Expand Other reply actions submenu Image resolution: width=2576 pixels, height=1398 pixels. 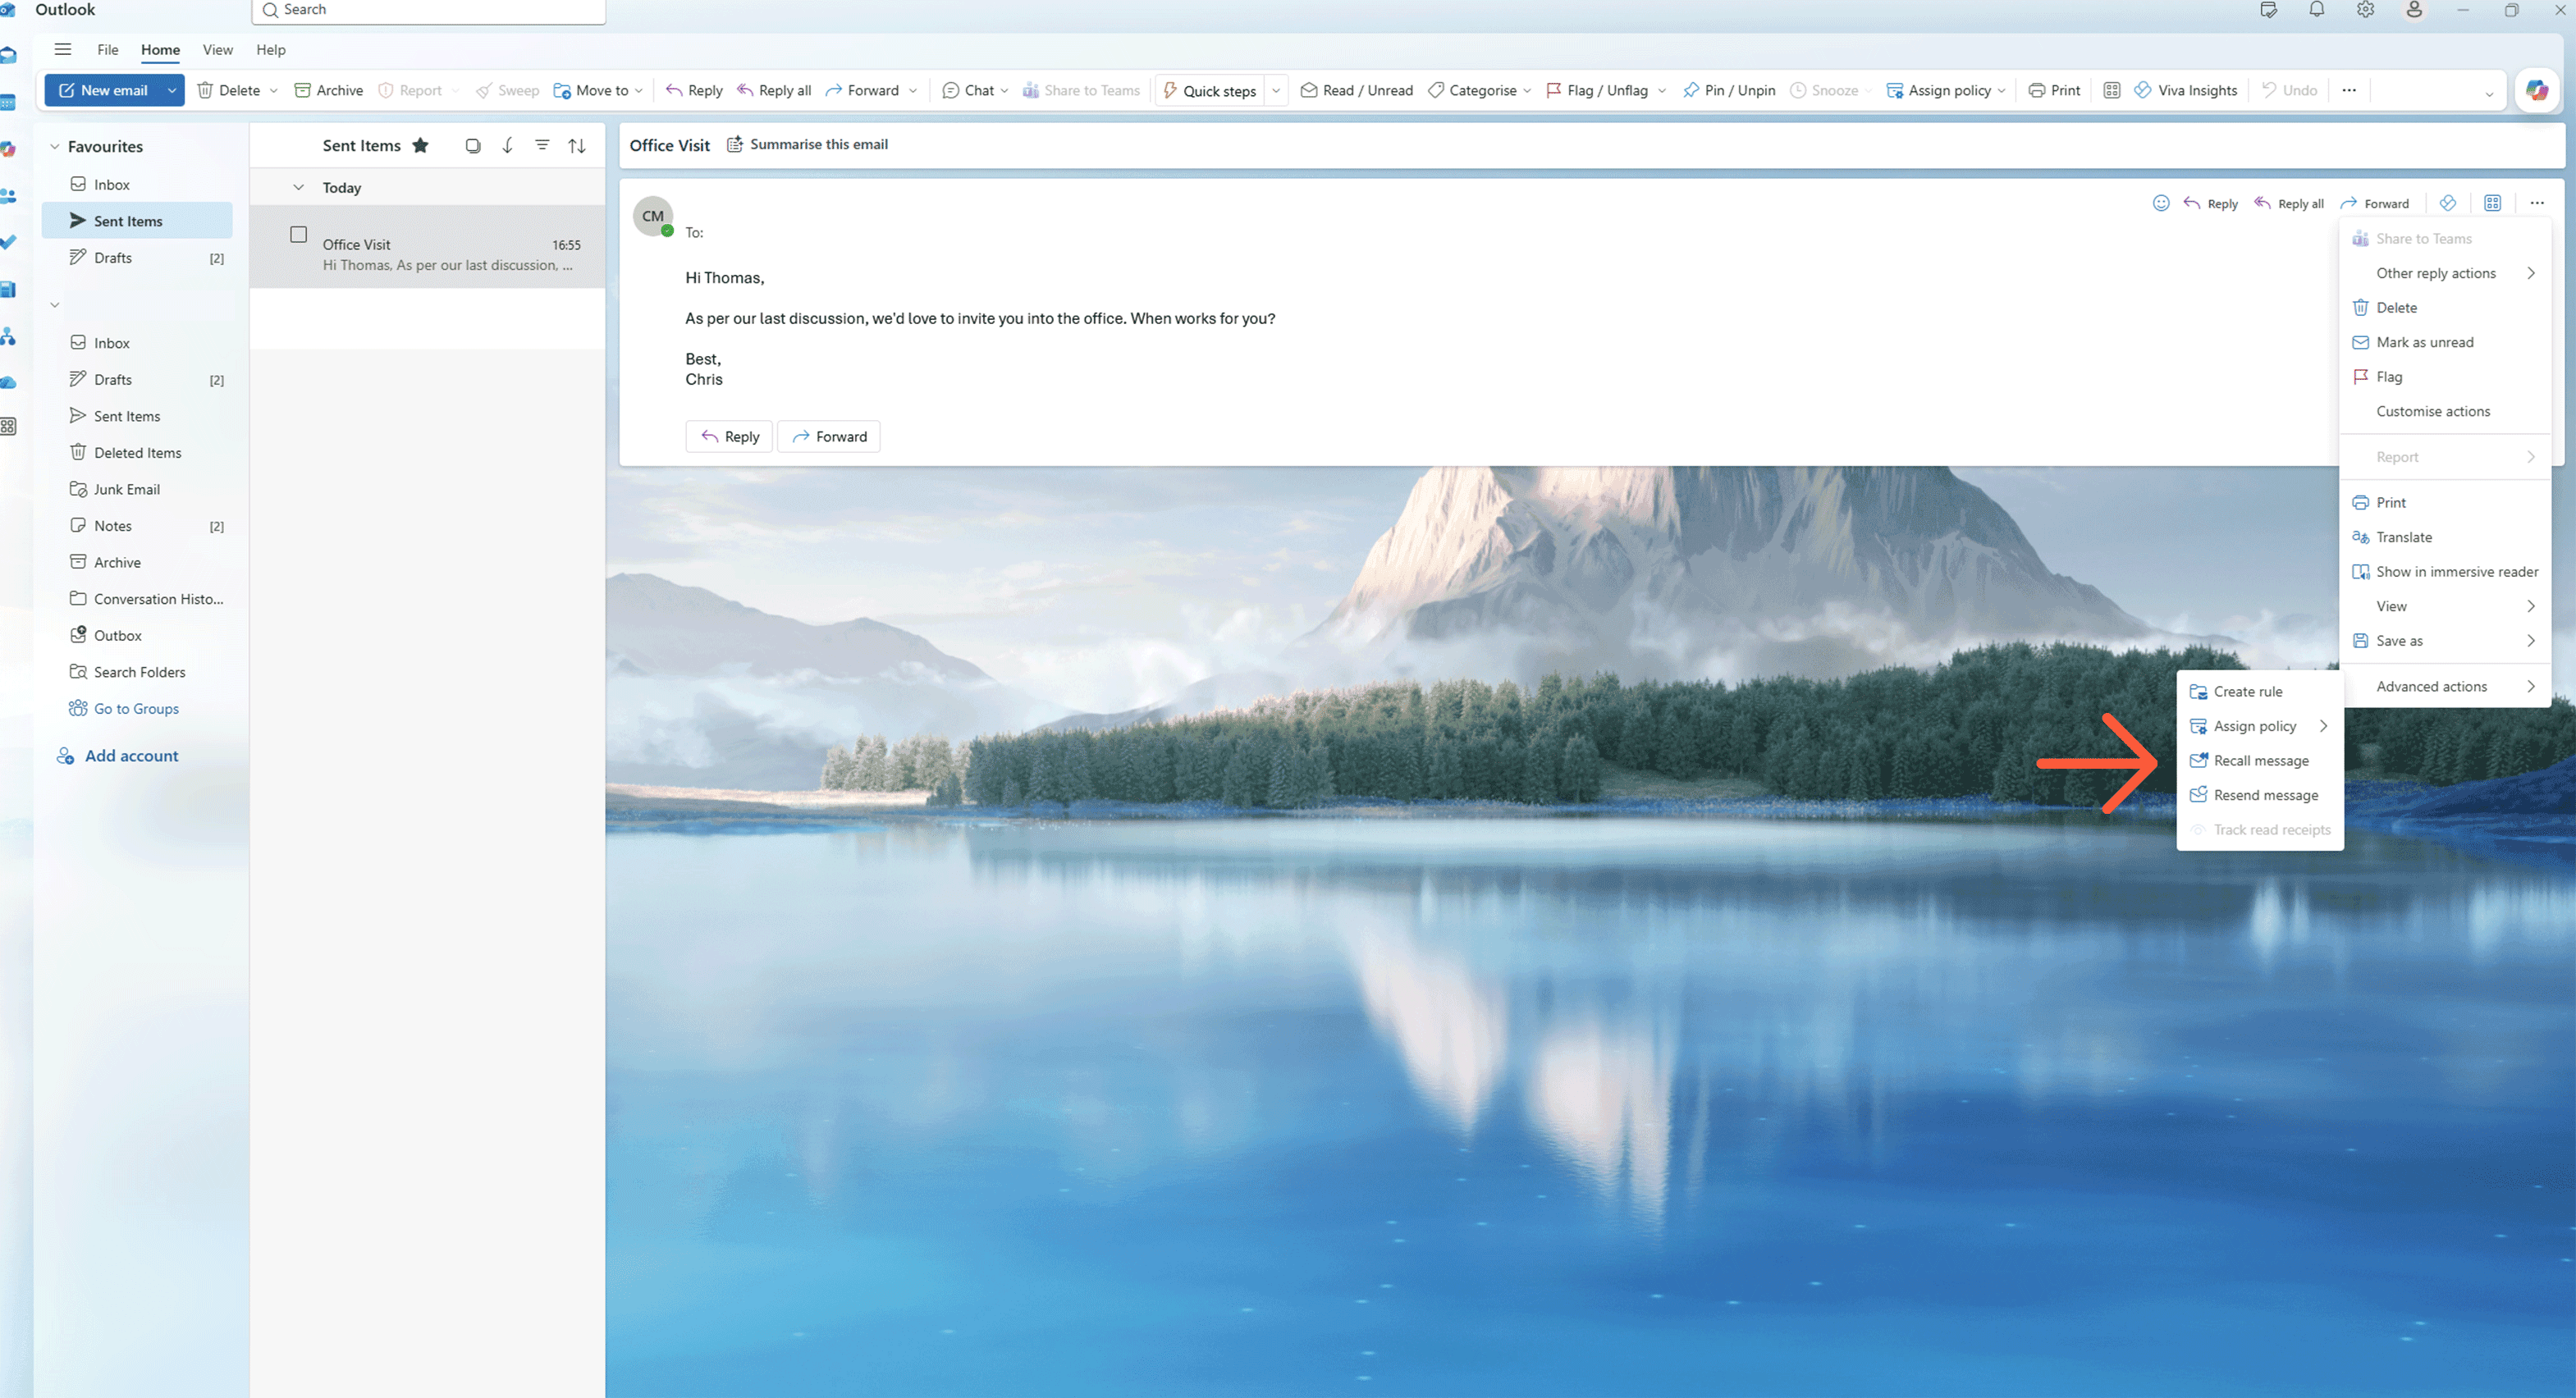2445,273
